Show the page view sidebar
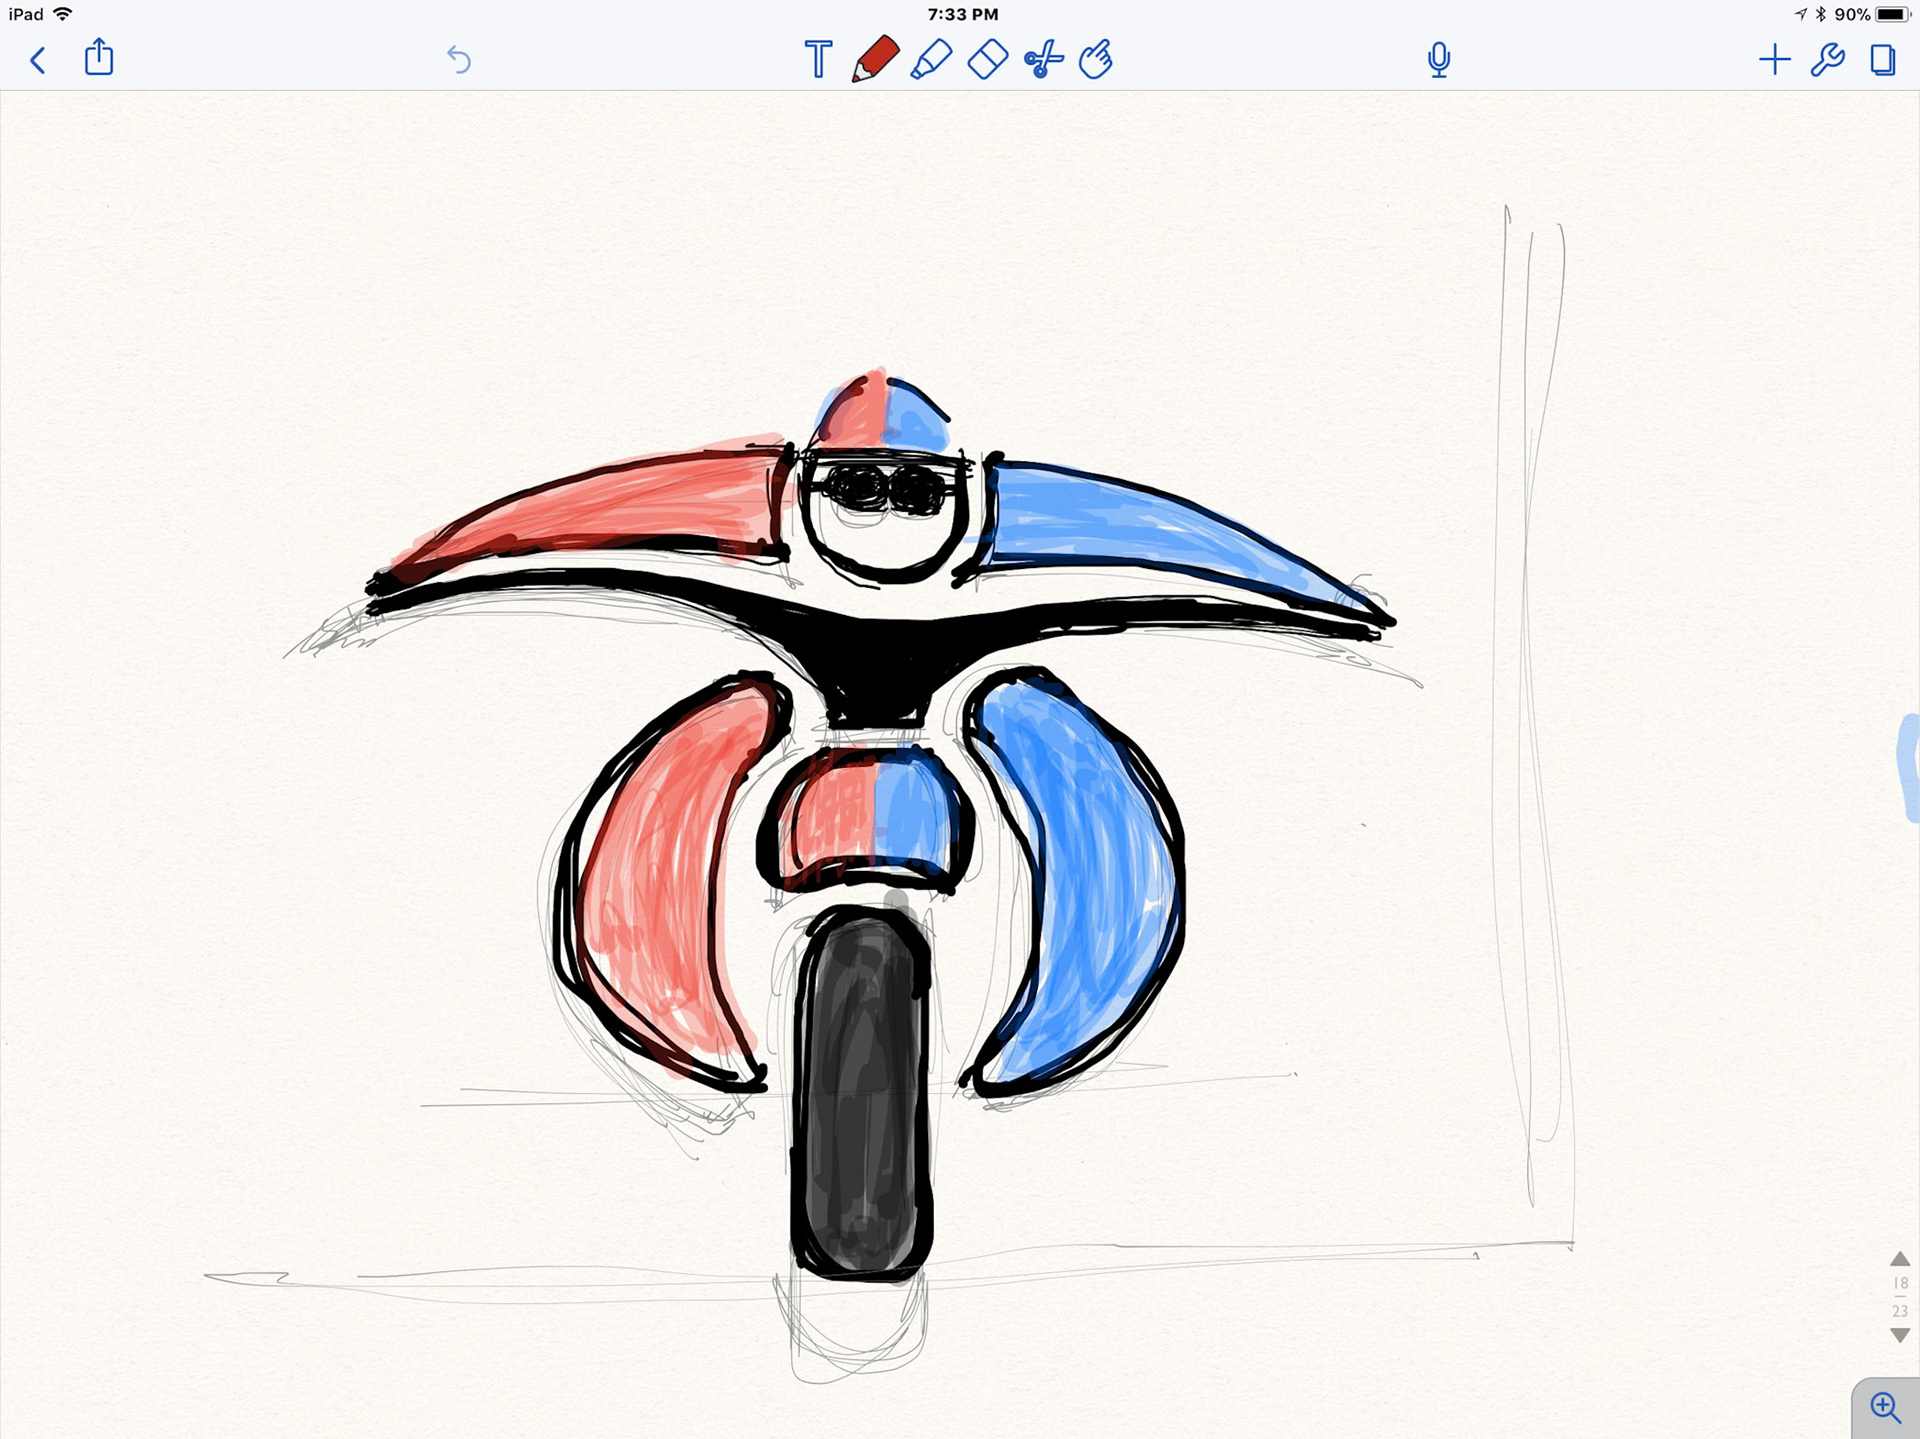 [1882, 60]
